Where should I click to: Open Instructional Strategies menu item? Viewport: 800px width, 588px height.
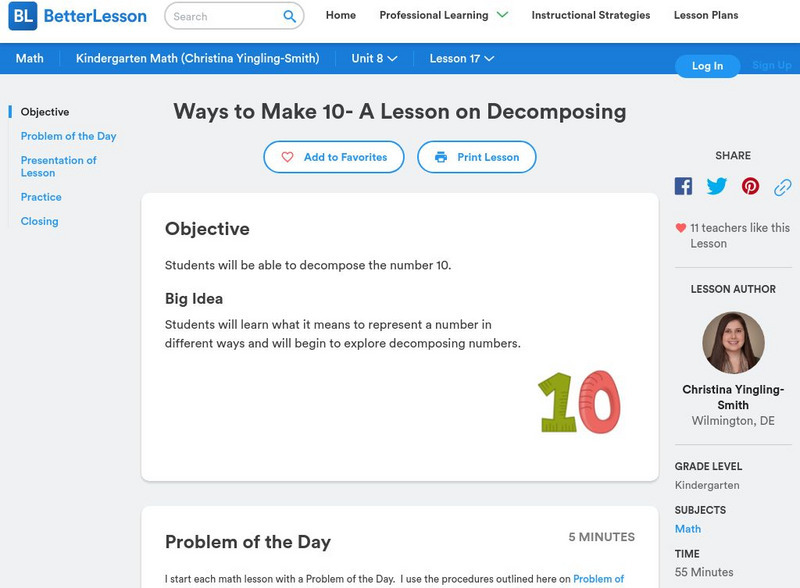tap(591, 15)
